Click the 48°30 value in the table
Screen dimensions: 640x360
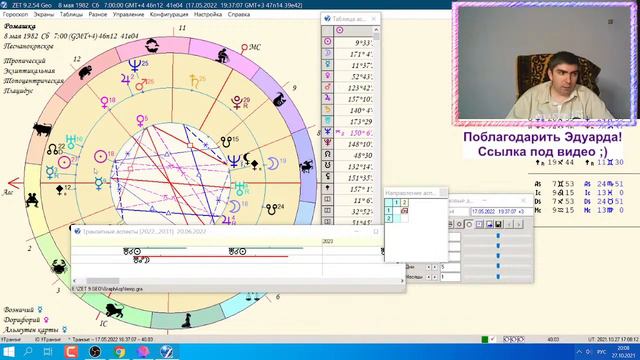click(x=362, y=156)
